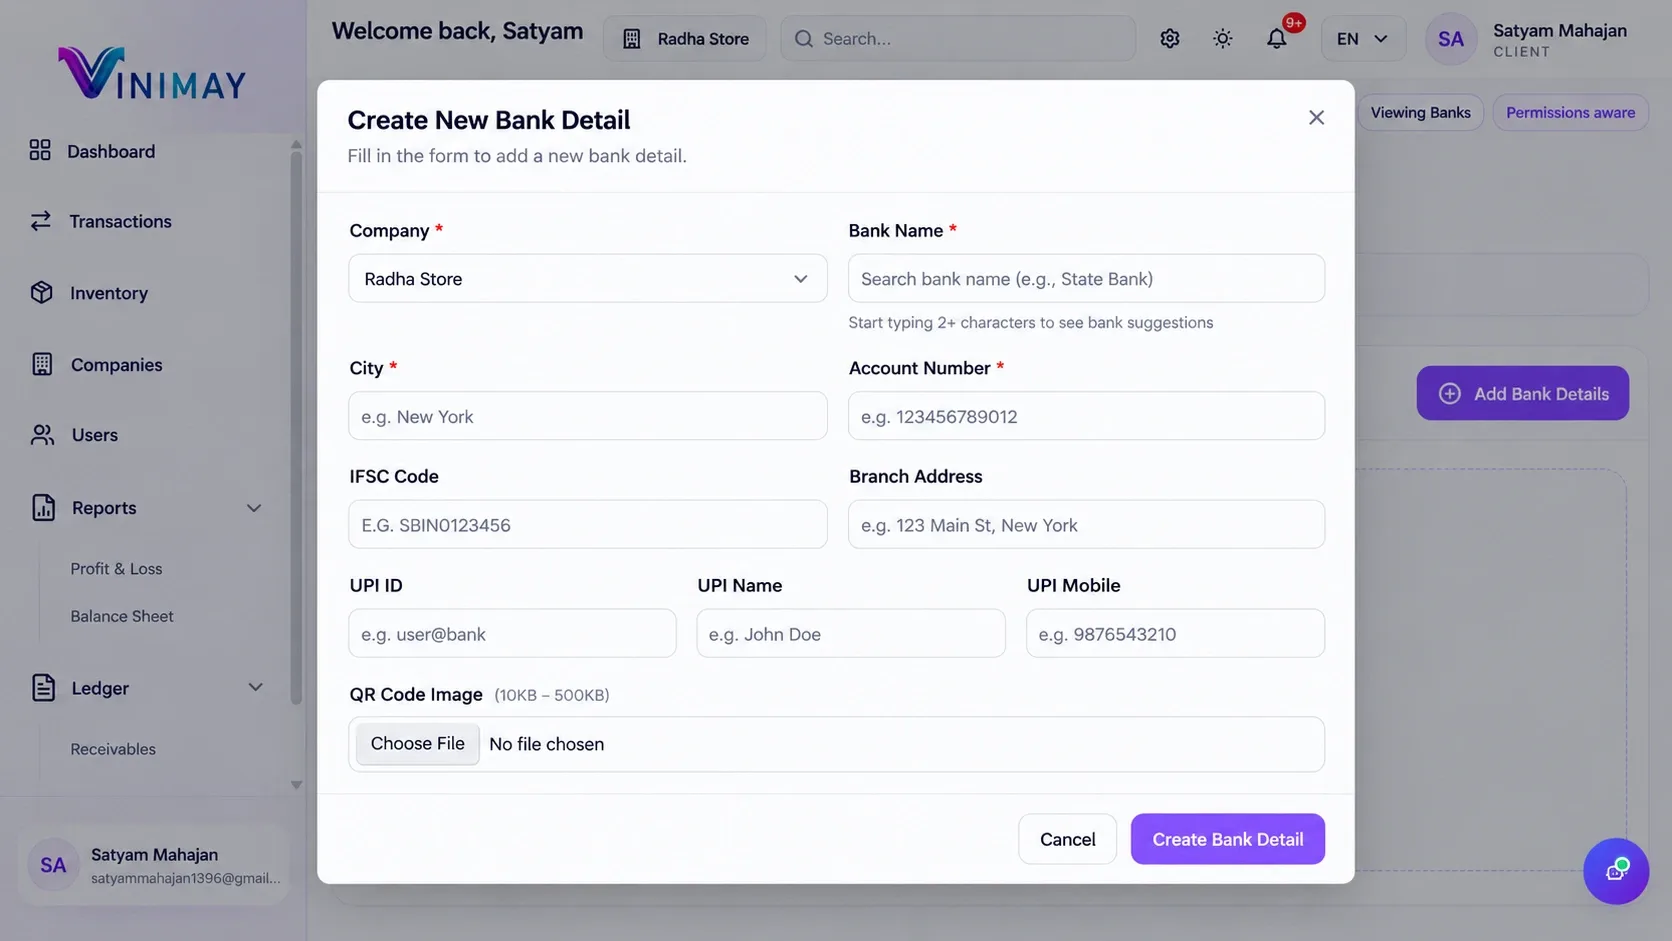1672x941 pixels.
Task: Open Profit & Loss report
Action: point(116,568)
